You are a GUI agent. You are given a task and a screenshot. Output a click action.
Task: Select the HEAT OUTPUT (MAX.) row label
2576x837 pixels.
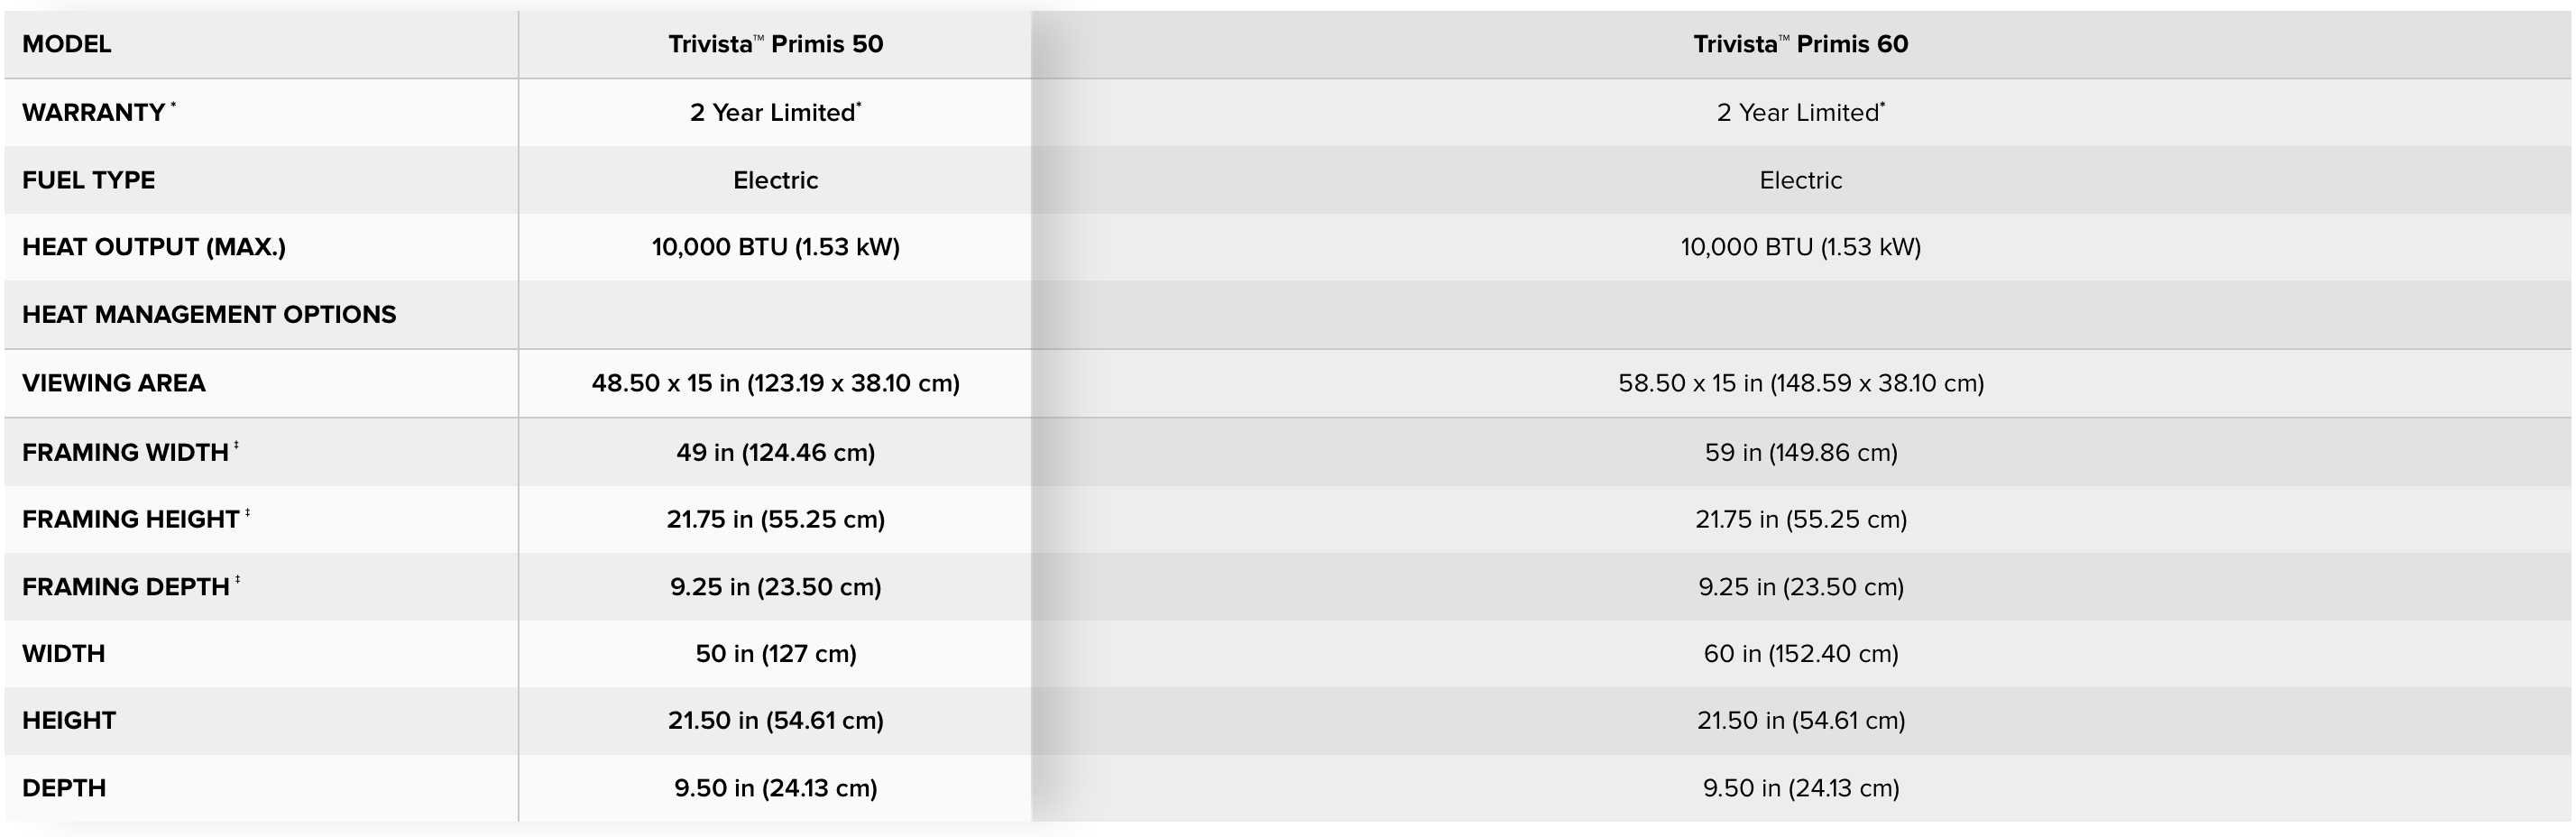coord(154,247)
